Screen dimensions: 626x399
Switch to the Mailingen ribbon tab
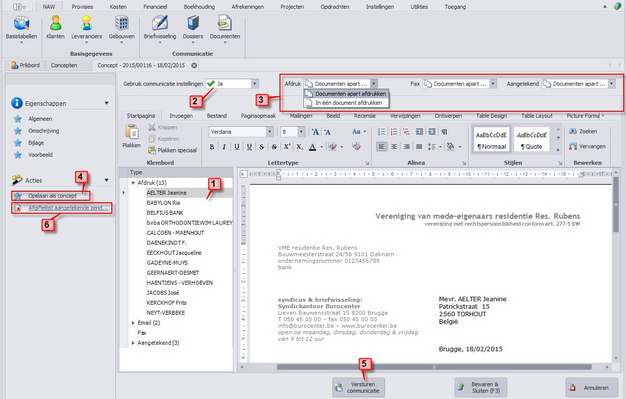tap(301, 116)
